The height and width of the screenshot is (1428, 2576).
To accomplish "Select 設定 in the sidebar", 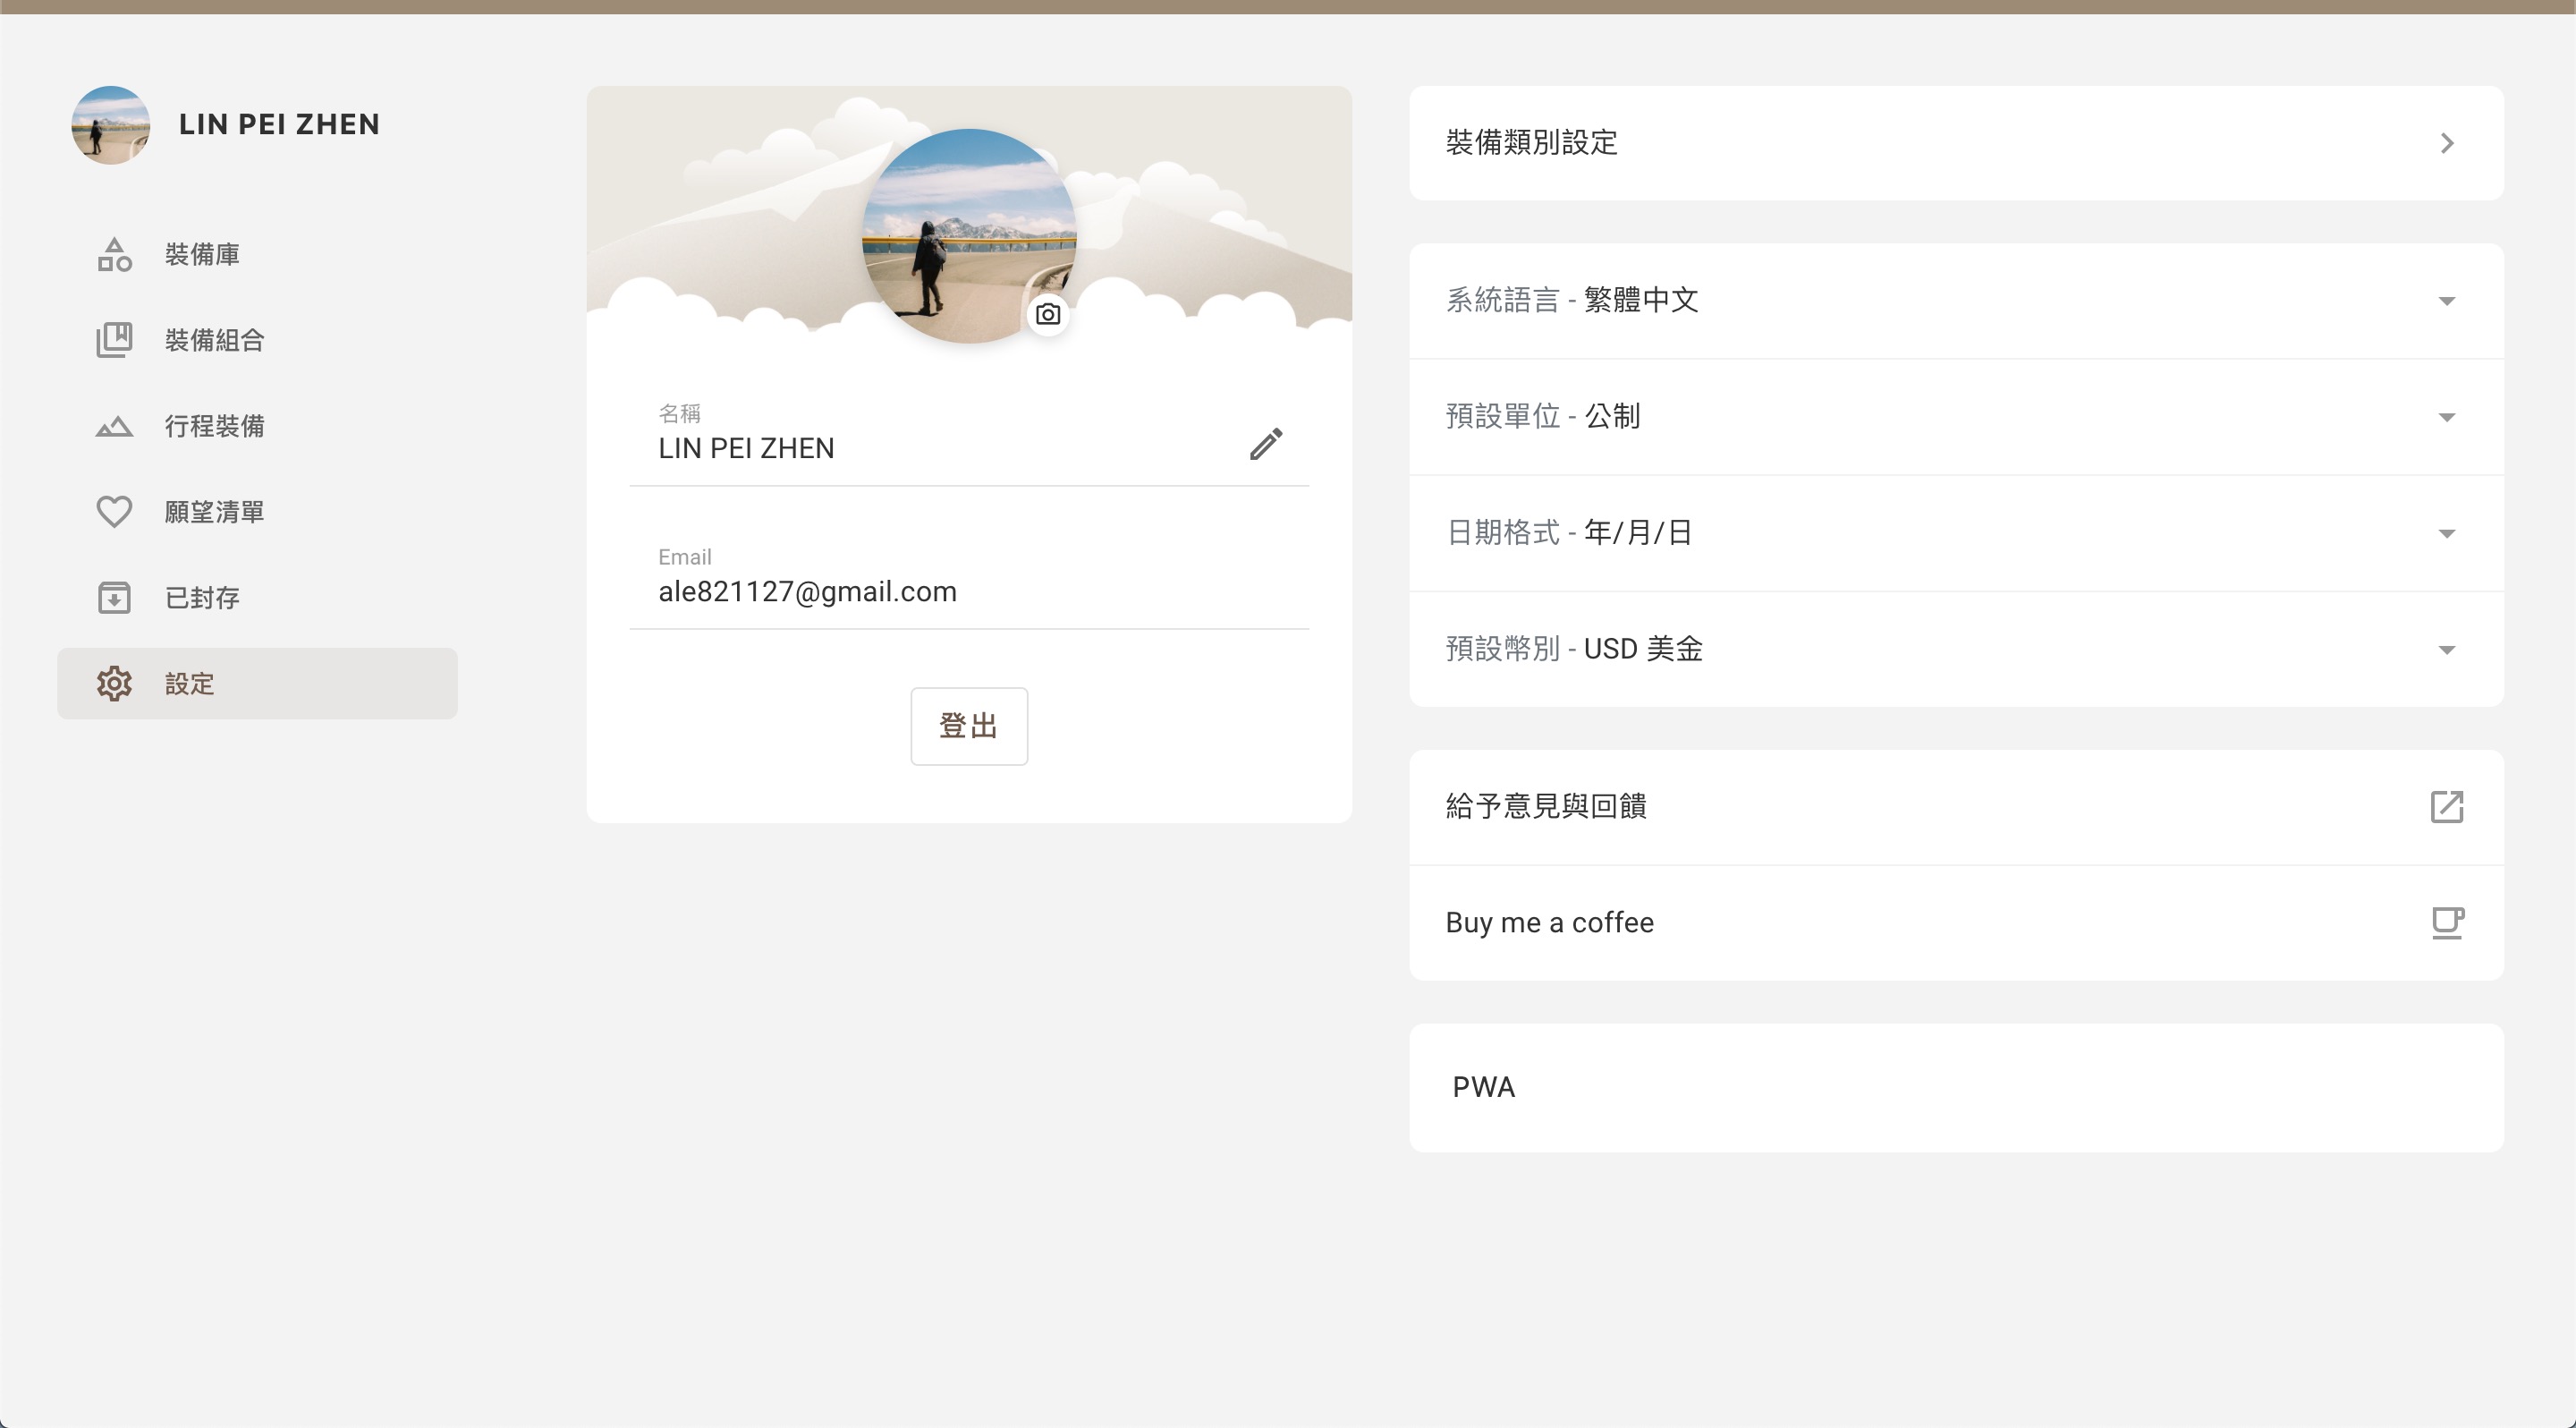I will click(257, 684).
